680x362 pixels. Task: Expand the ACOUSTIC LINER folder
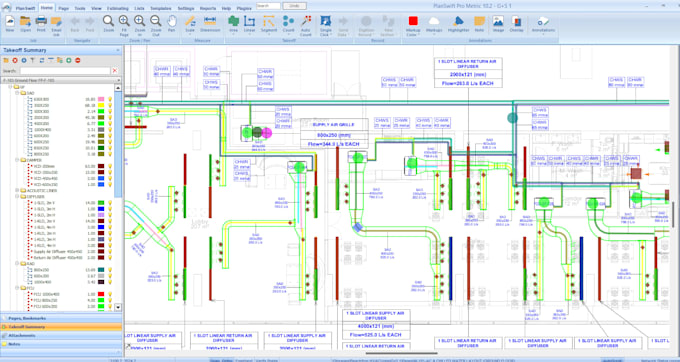17,190
